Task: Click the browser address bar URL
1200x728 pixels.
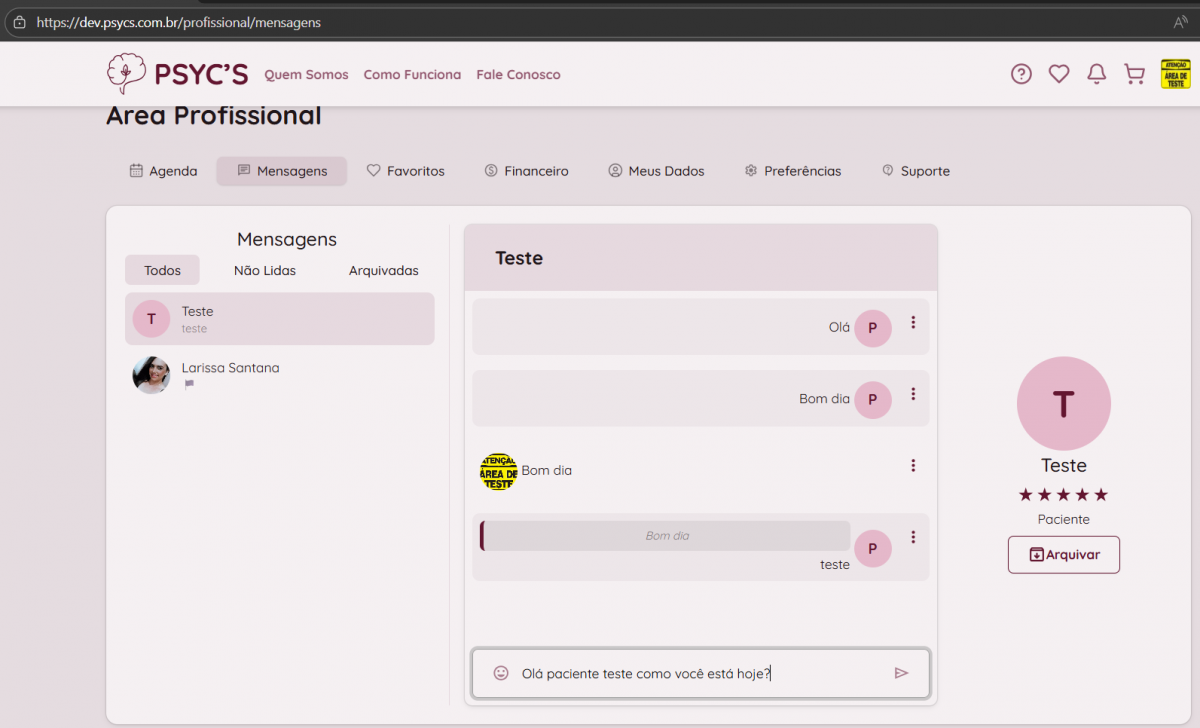Action: [180, 22]
